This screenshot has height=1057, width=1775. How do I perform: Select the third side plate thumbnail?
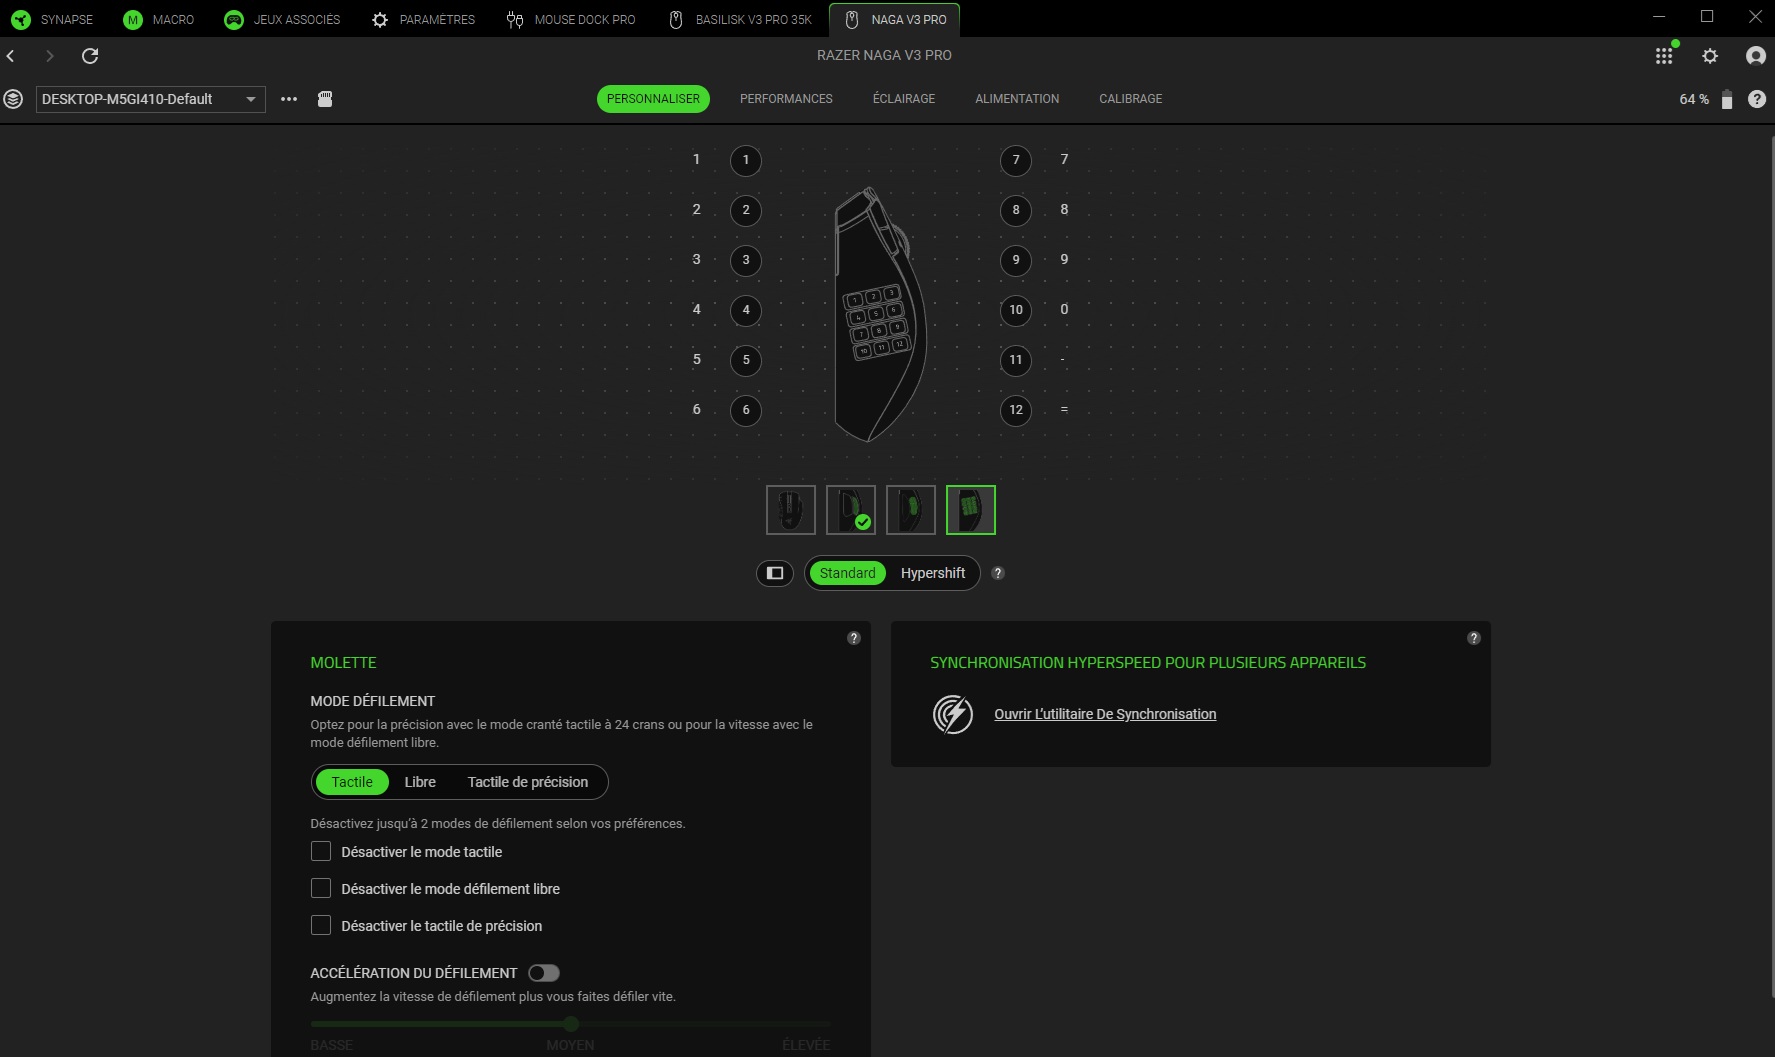coord(911,510)
